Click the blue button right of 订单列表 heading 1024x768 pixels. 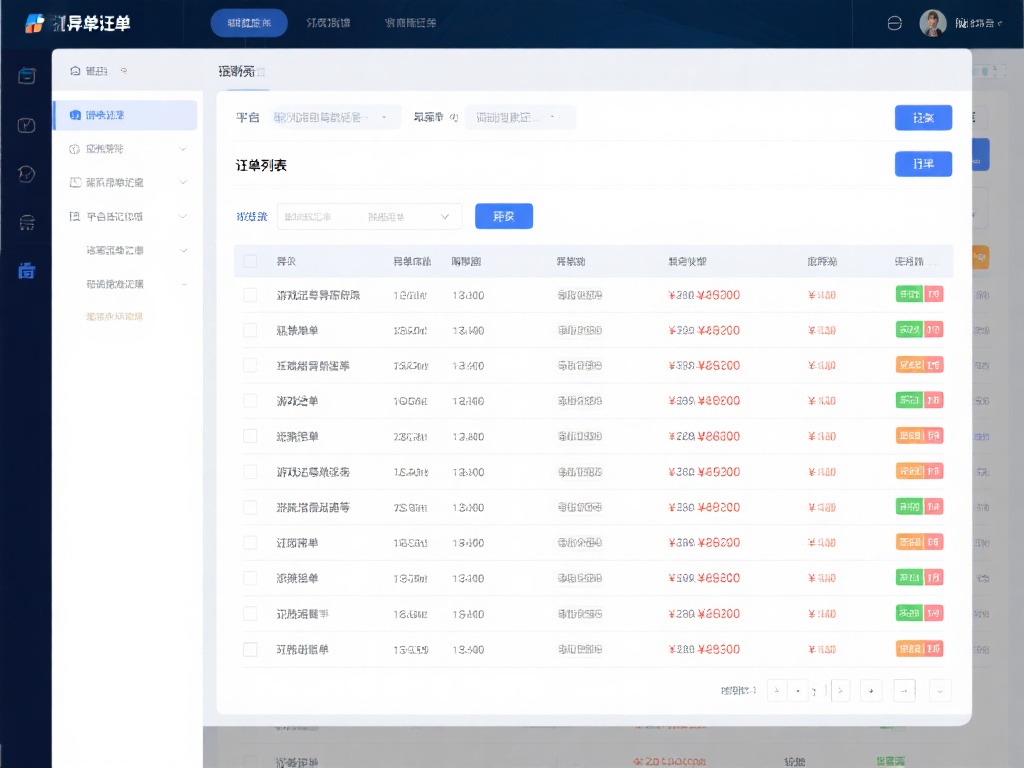pos(922,164)
